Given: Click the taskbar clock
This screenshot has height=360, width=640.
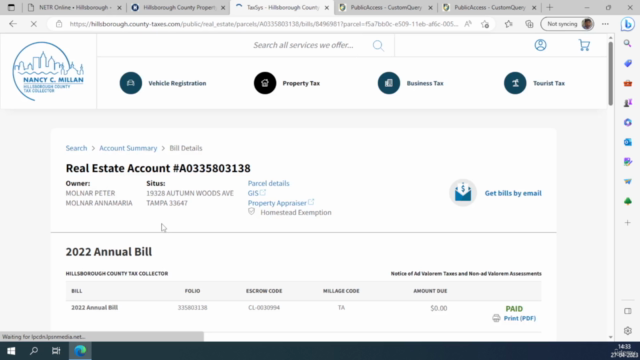Looking at the screenshot, I should pyautogui.click(x=624, y=351).
